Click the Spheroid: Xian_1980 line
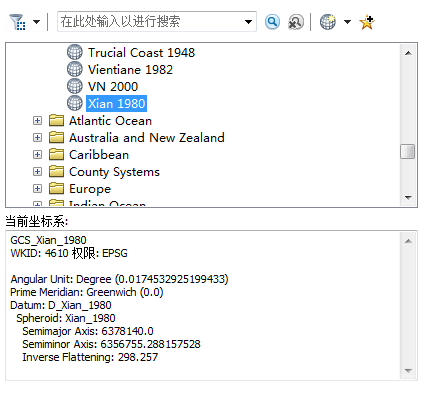The width and height of the screenshot is (426, 393). coord(66,318)
